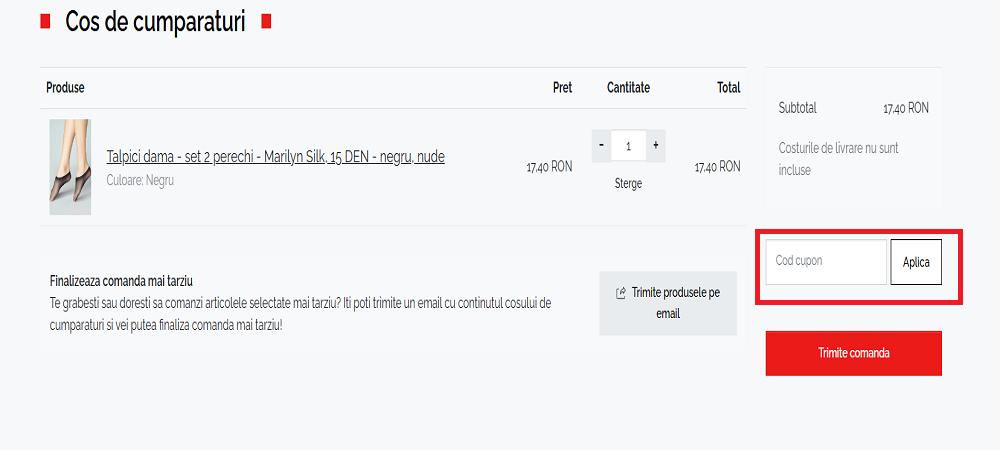Click the Total column header
Screen dimensions: 1000x450
pos(728,88)
